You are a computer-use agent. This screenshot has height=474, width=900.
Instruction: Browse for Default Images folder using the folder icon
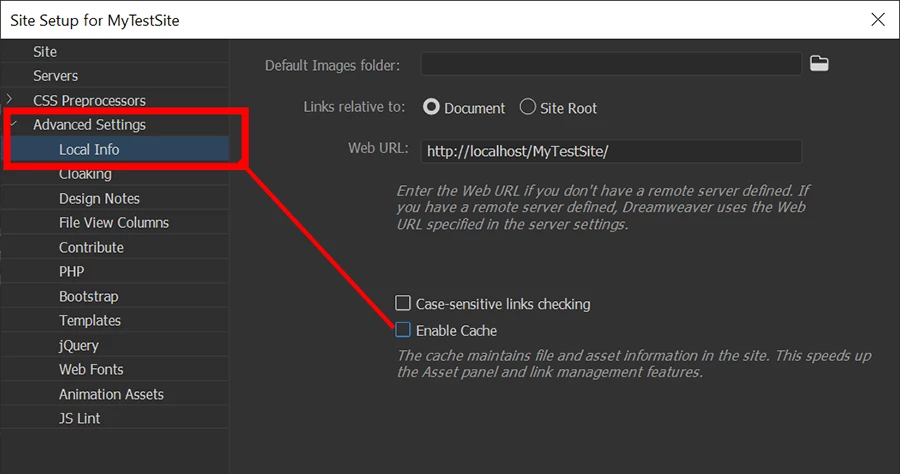point(819,63)
